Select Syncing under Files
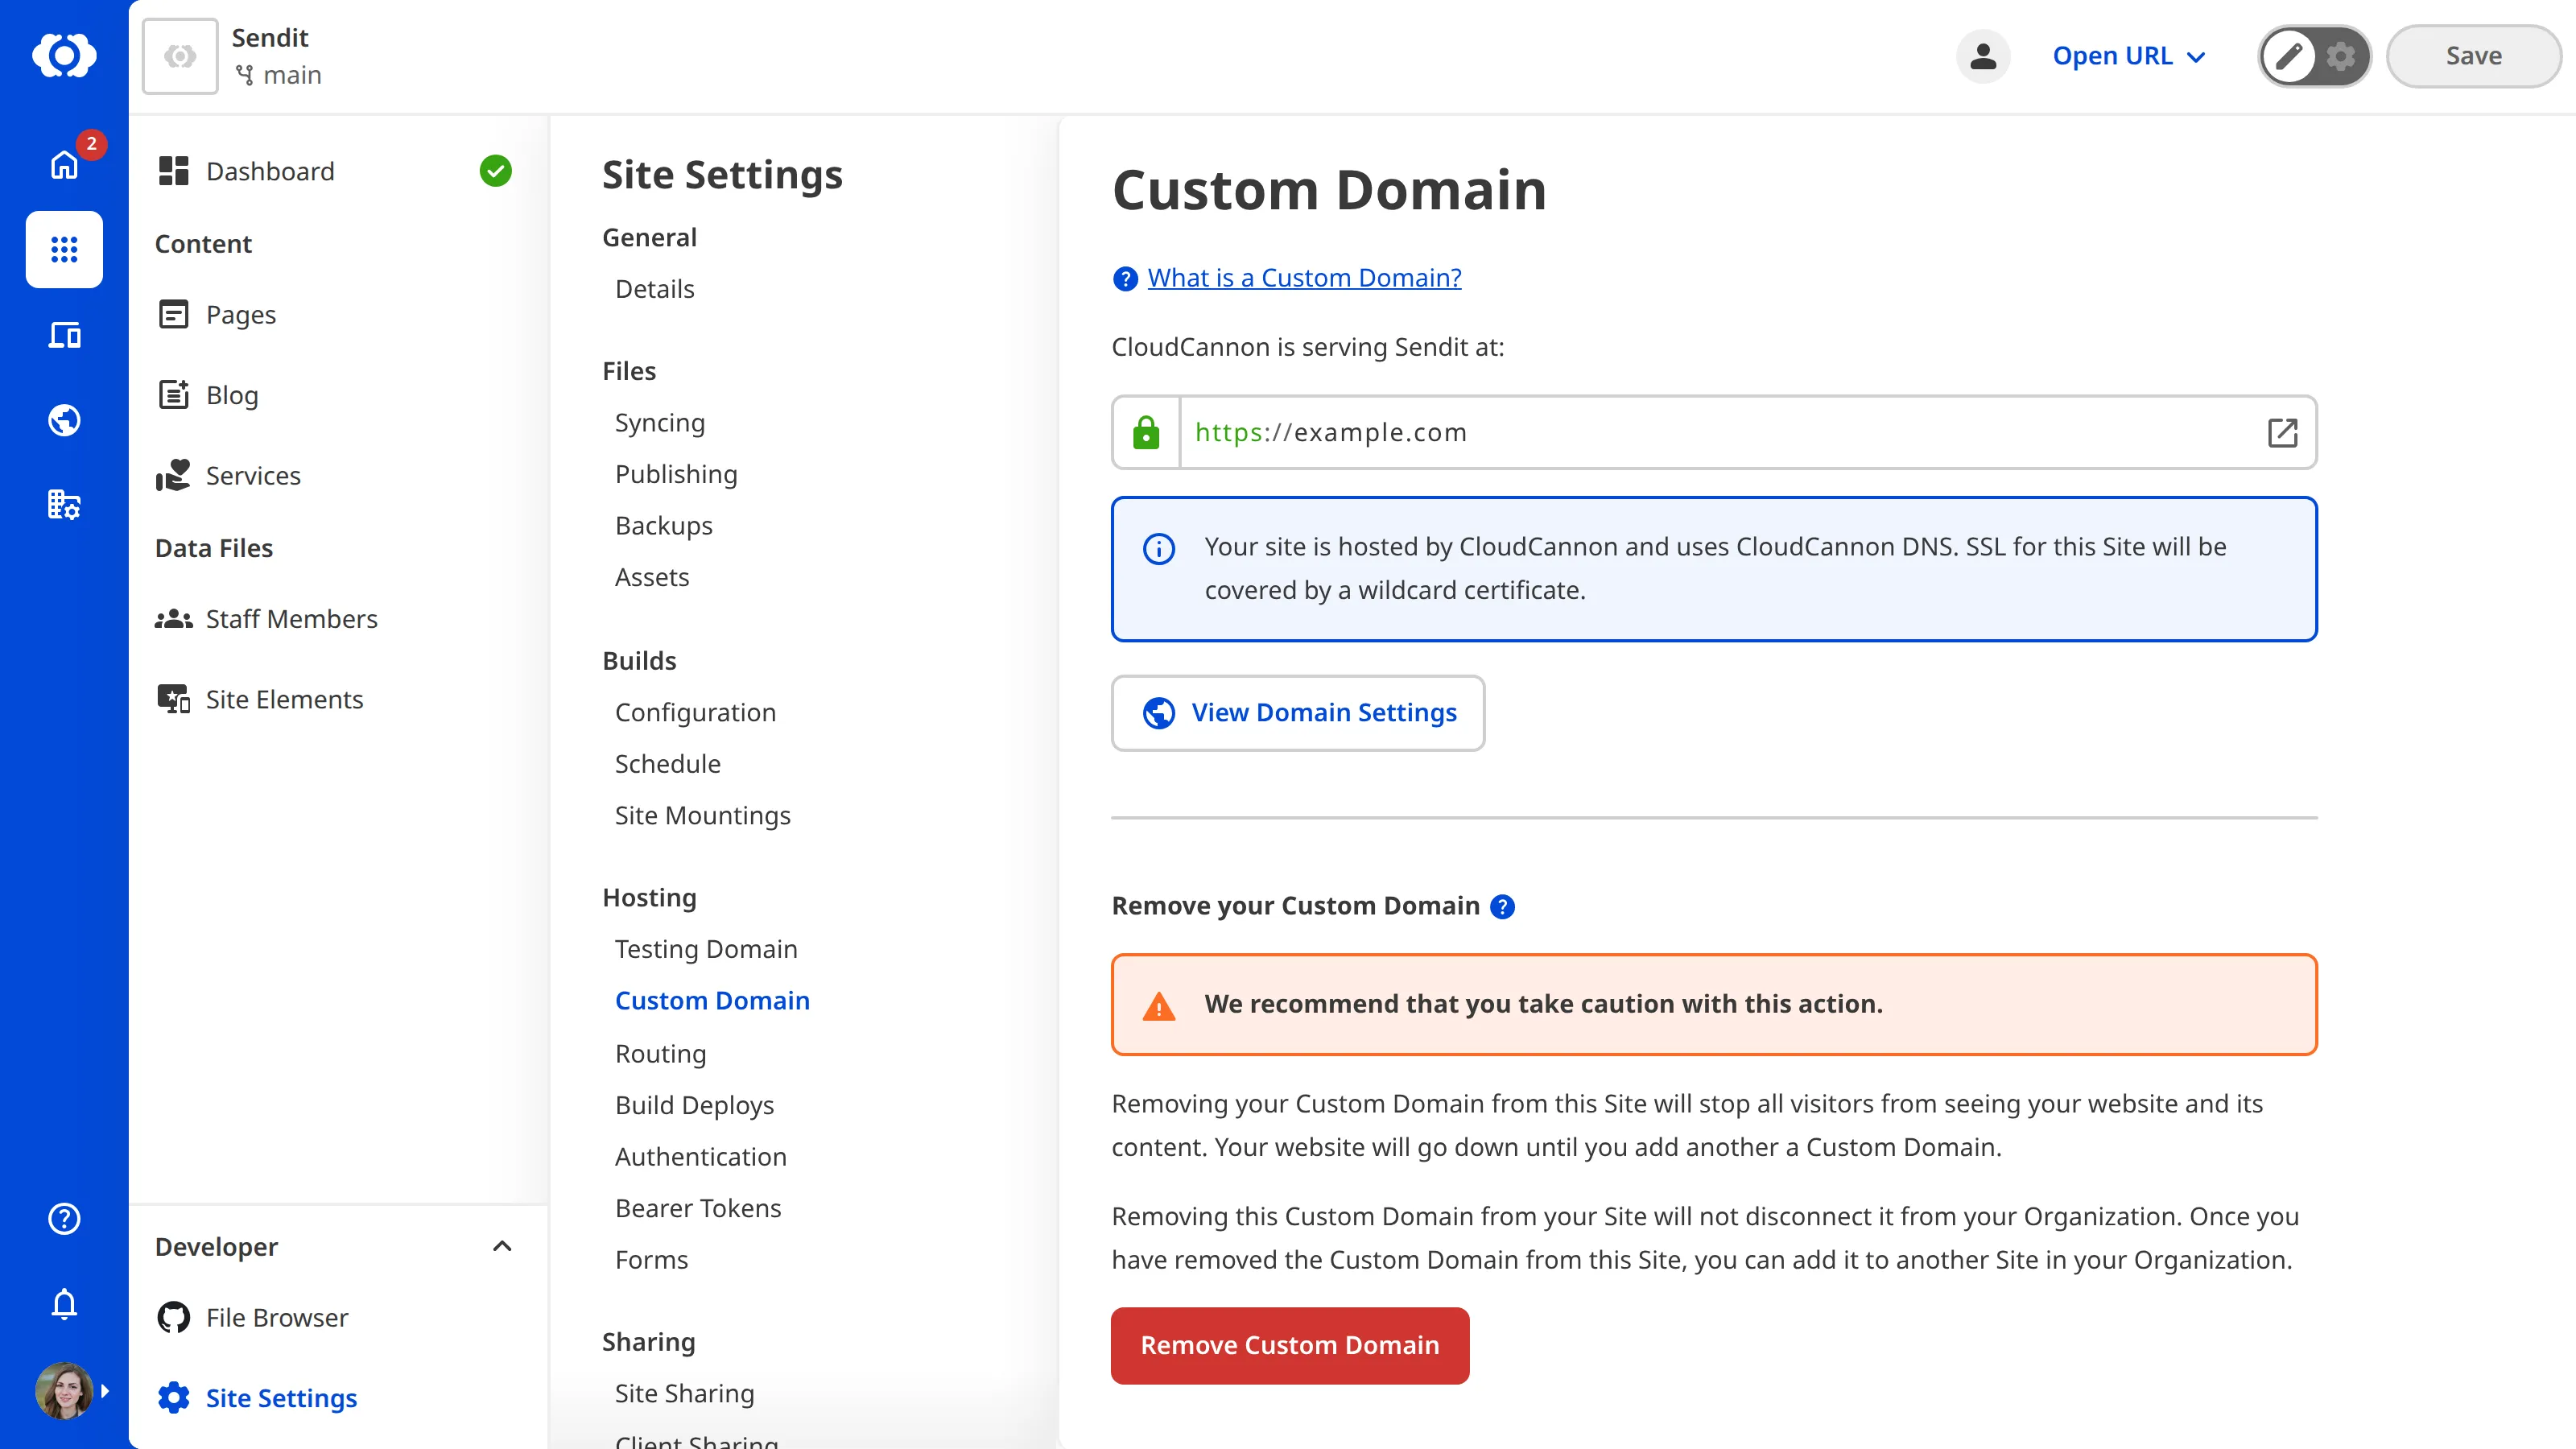The height and width of the screenshot is (1449, 2576). coord(660,423)
